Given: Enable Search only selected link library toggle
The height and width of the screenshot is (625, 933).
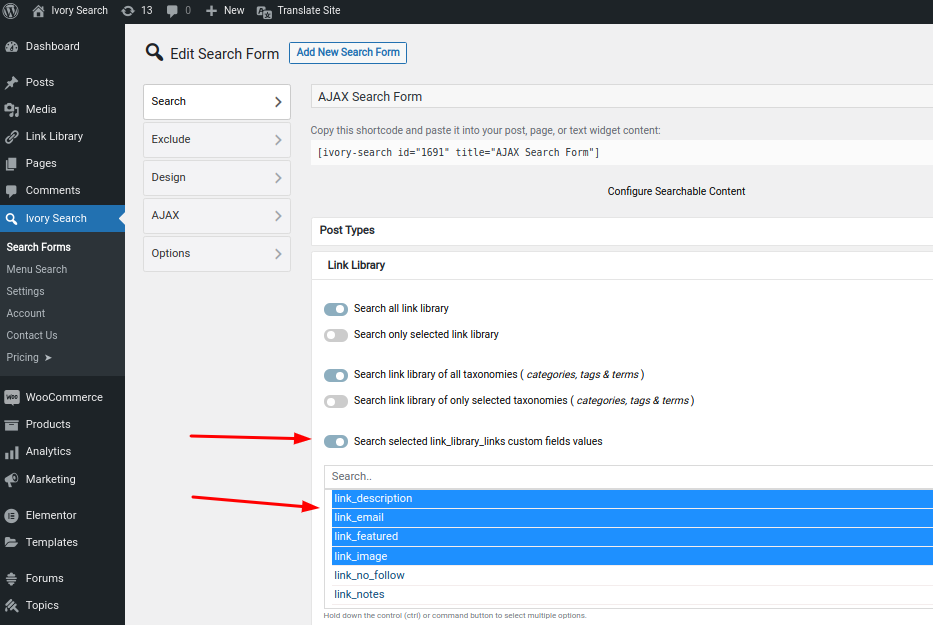Looking at the screenshot, I should [x=336, y=335].
